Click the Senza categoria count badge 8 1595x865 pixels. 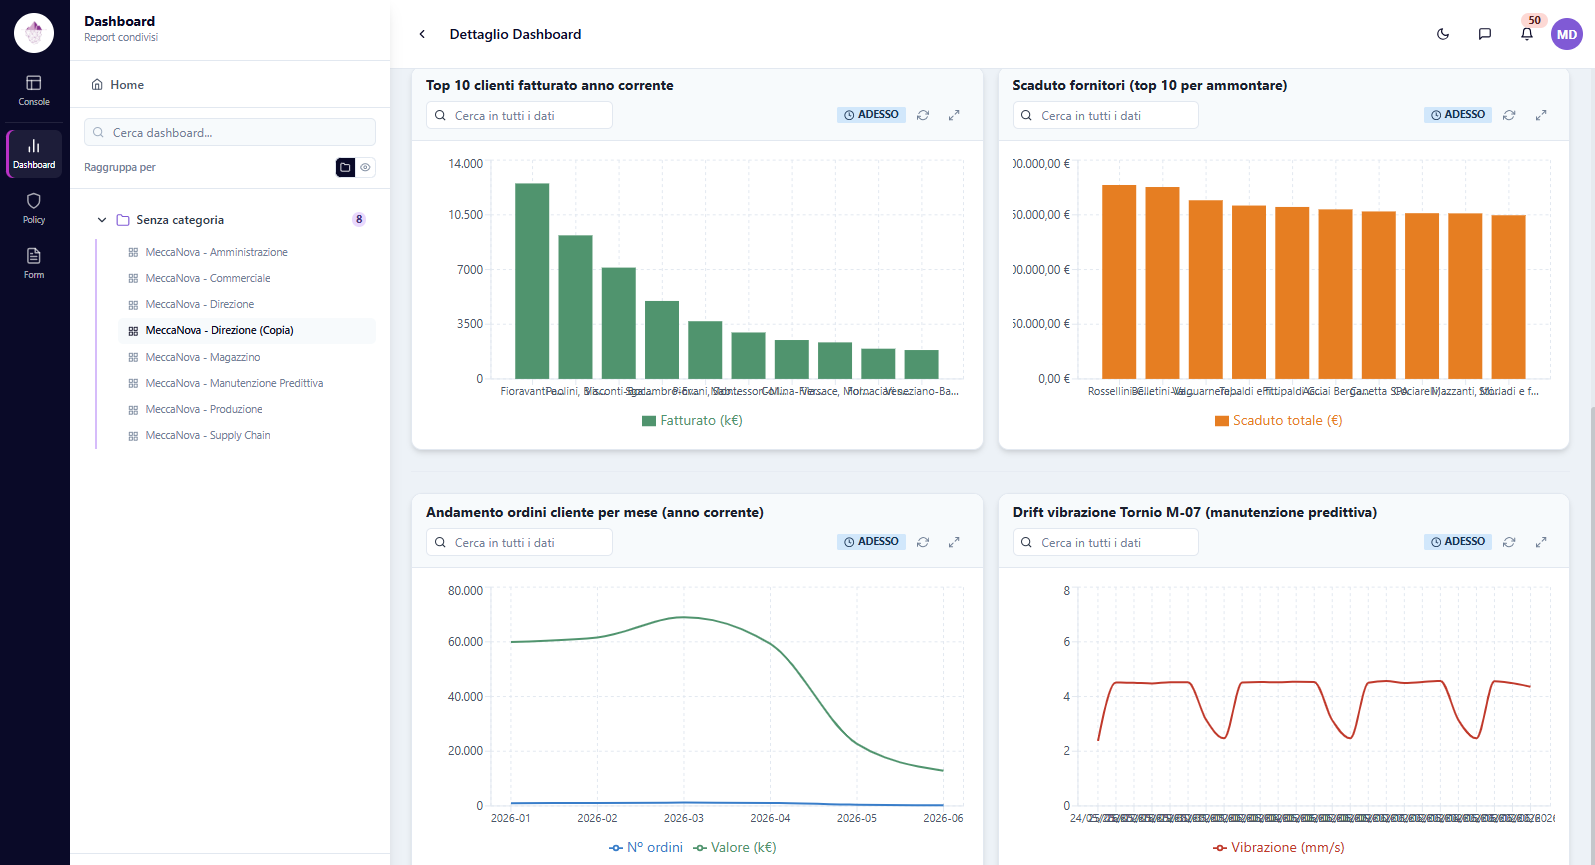point(359,220)
